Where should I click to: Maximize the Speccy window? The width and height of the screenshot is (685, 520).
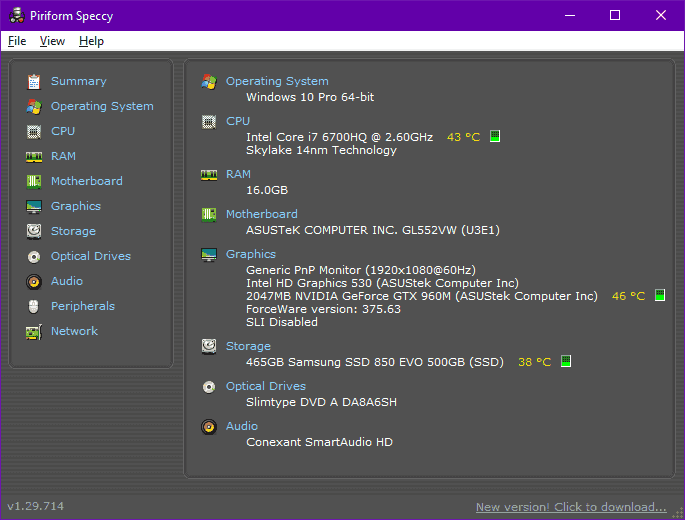[615, 15]
